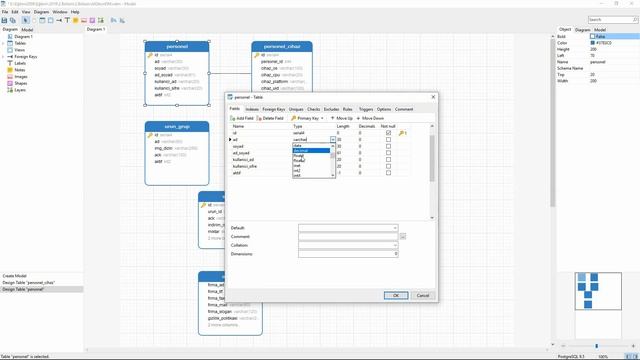Open the Help menu
This screenshot has width=640, height=360.
pos(75,12)
